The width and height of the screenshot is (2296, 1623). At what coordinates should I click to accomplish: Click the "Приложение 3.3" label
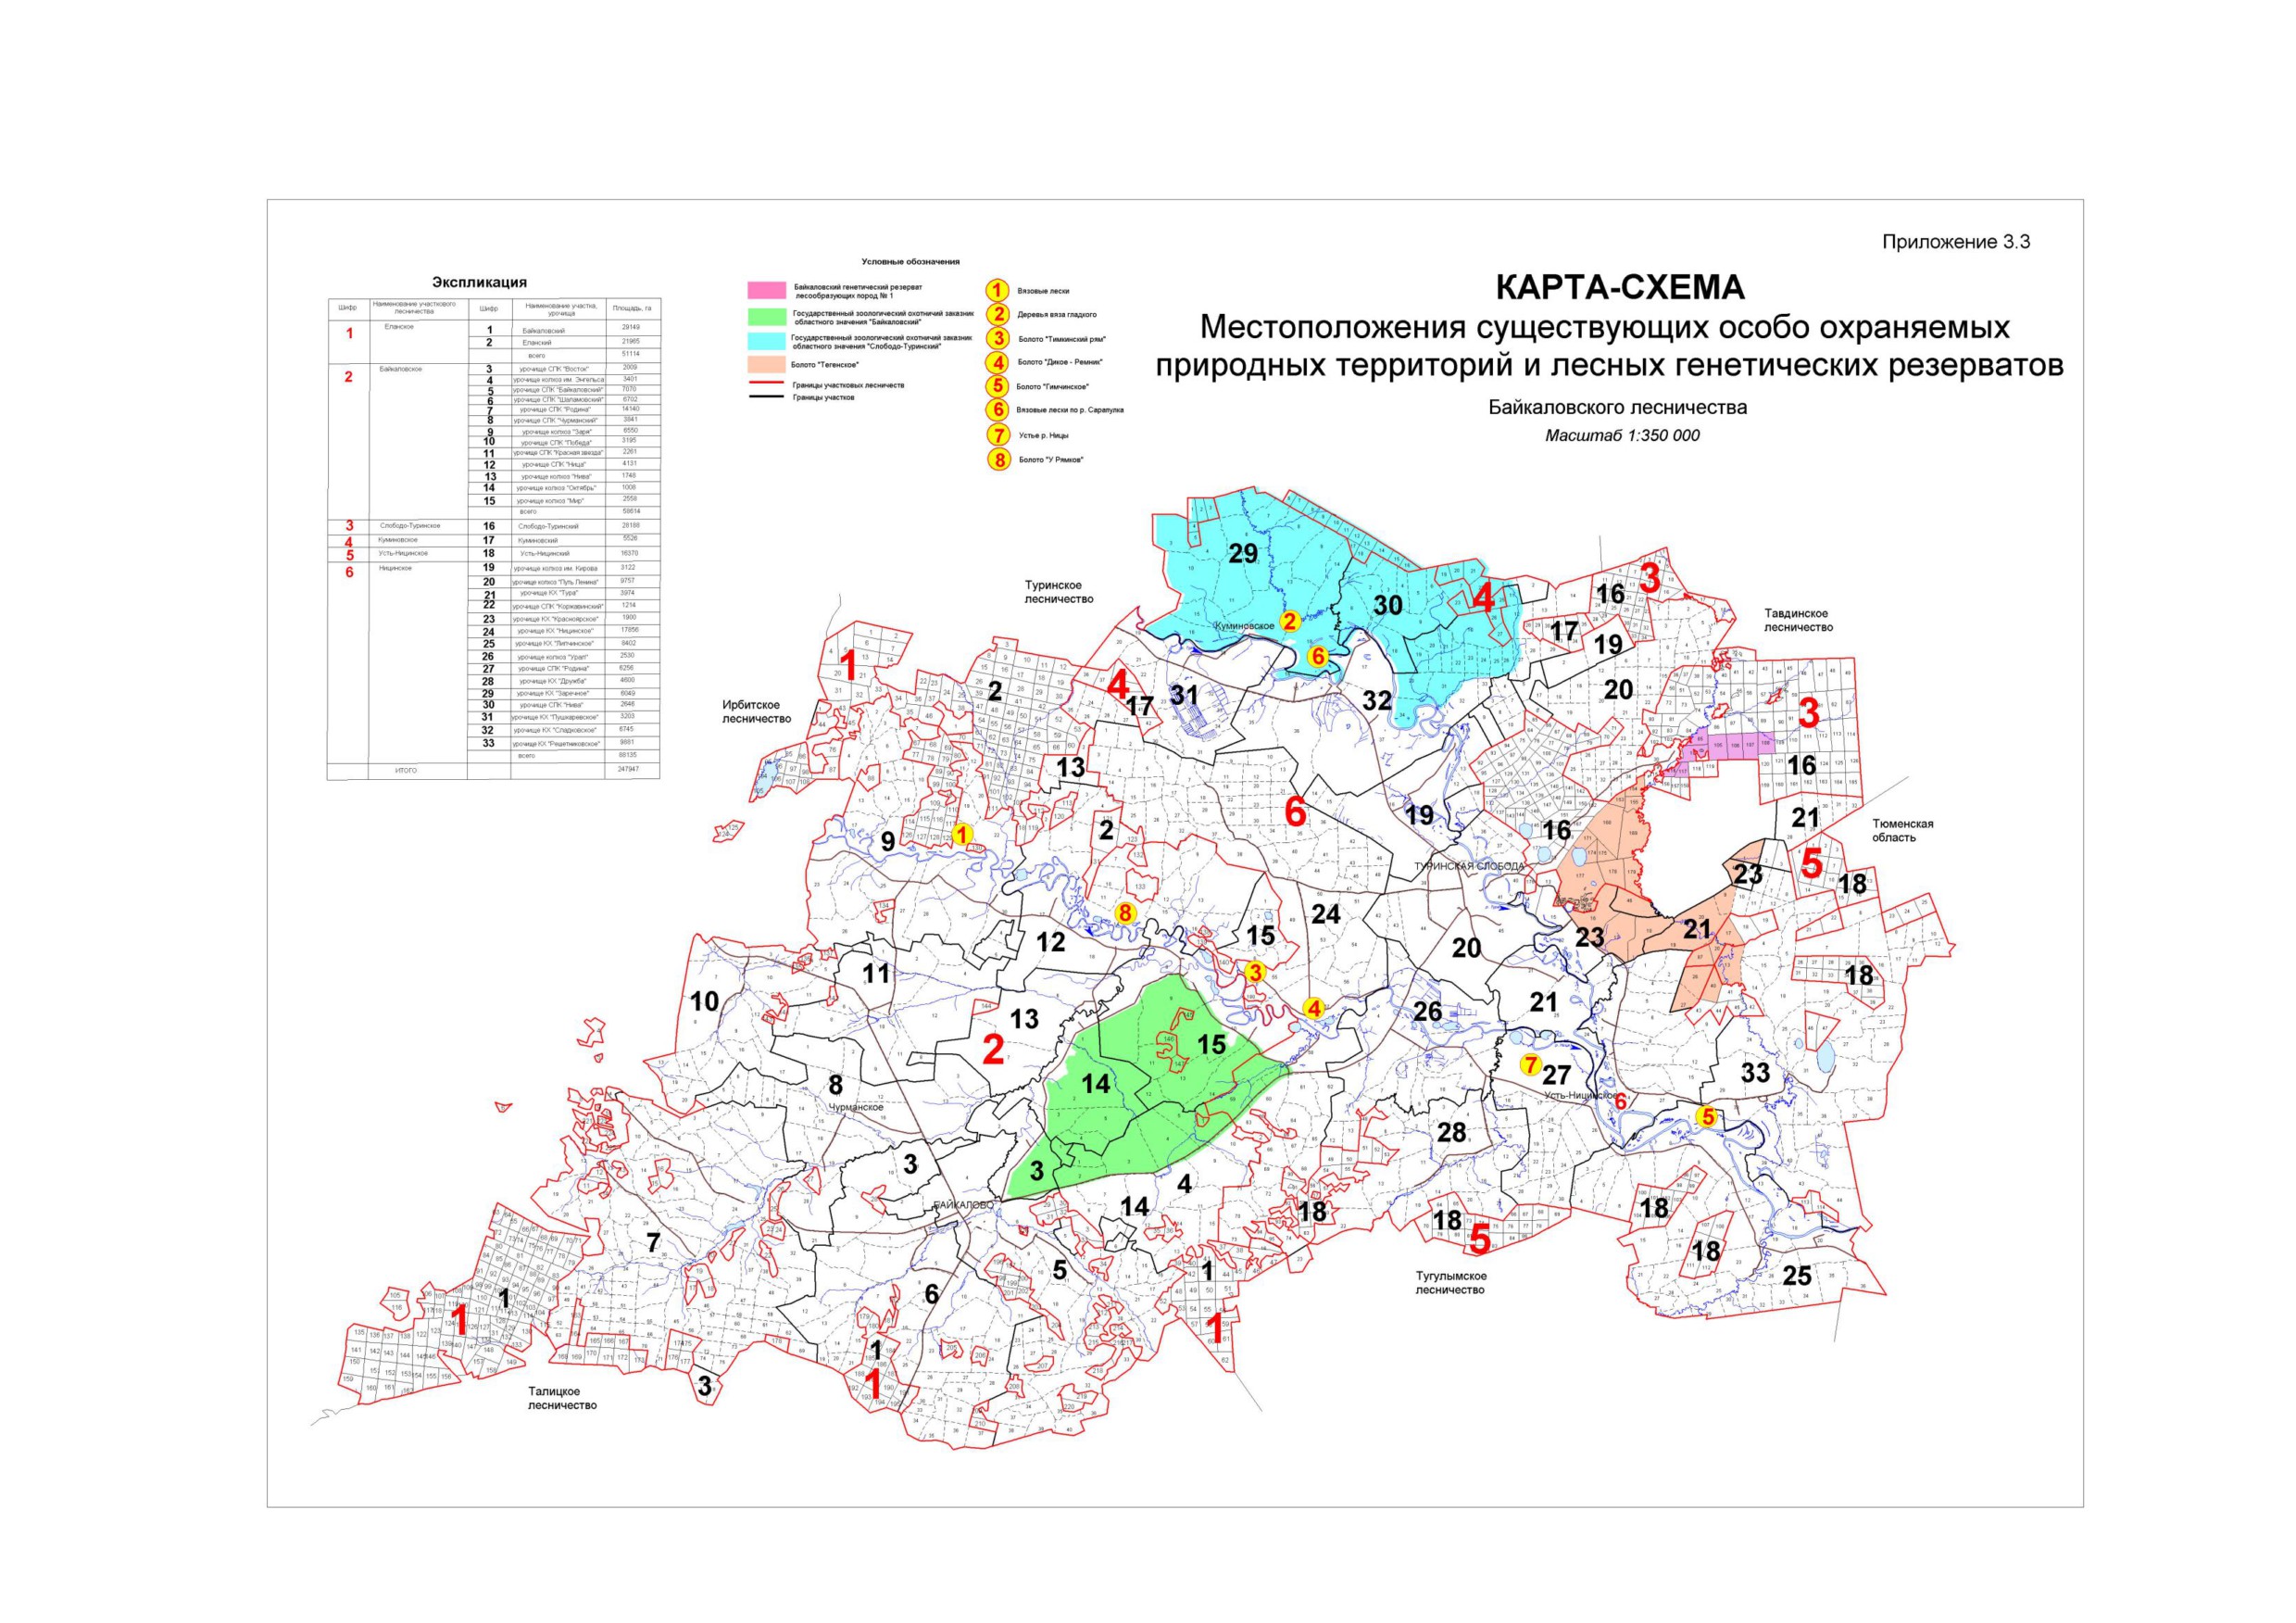click(1956, 242)
